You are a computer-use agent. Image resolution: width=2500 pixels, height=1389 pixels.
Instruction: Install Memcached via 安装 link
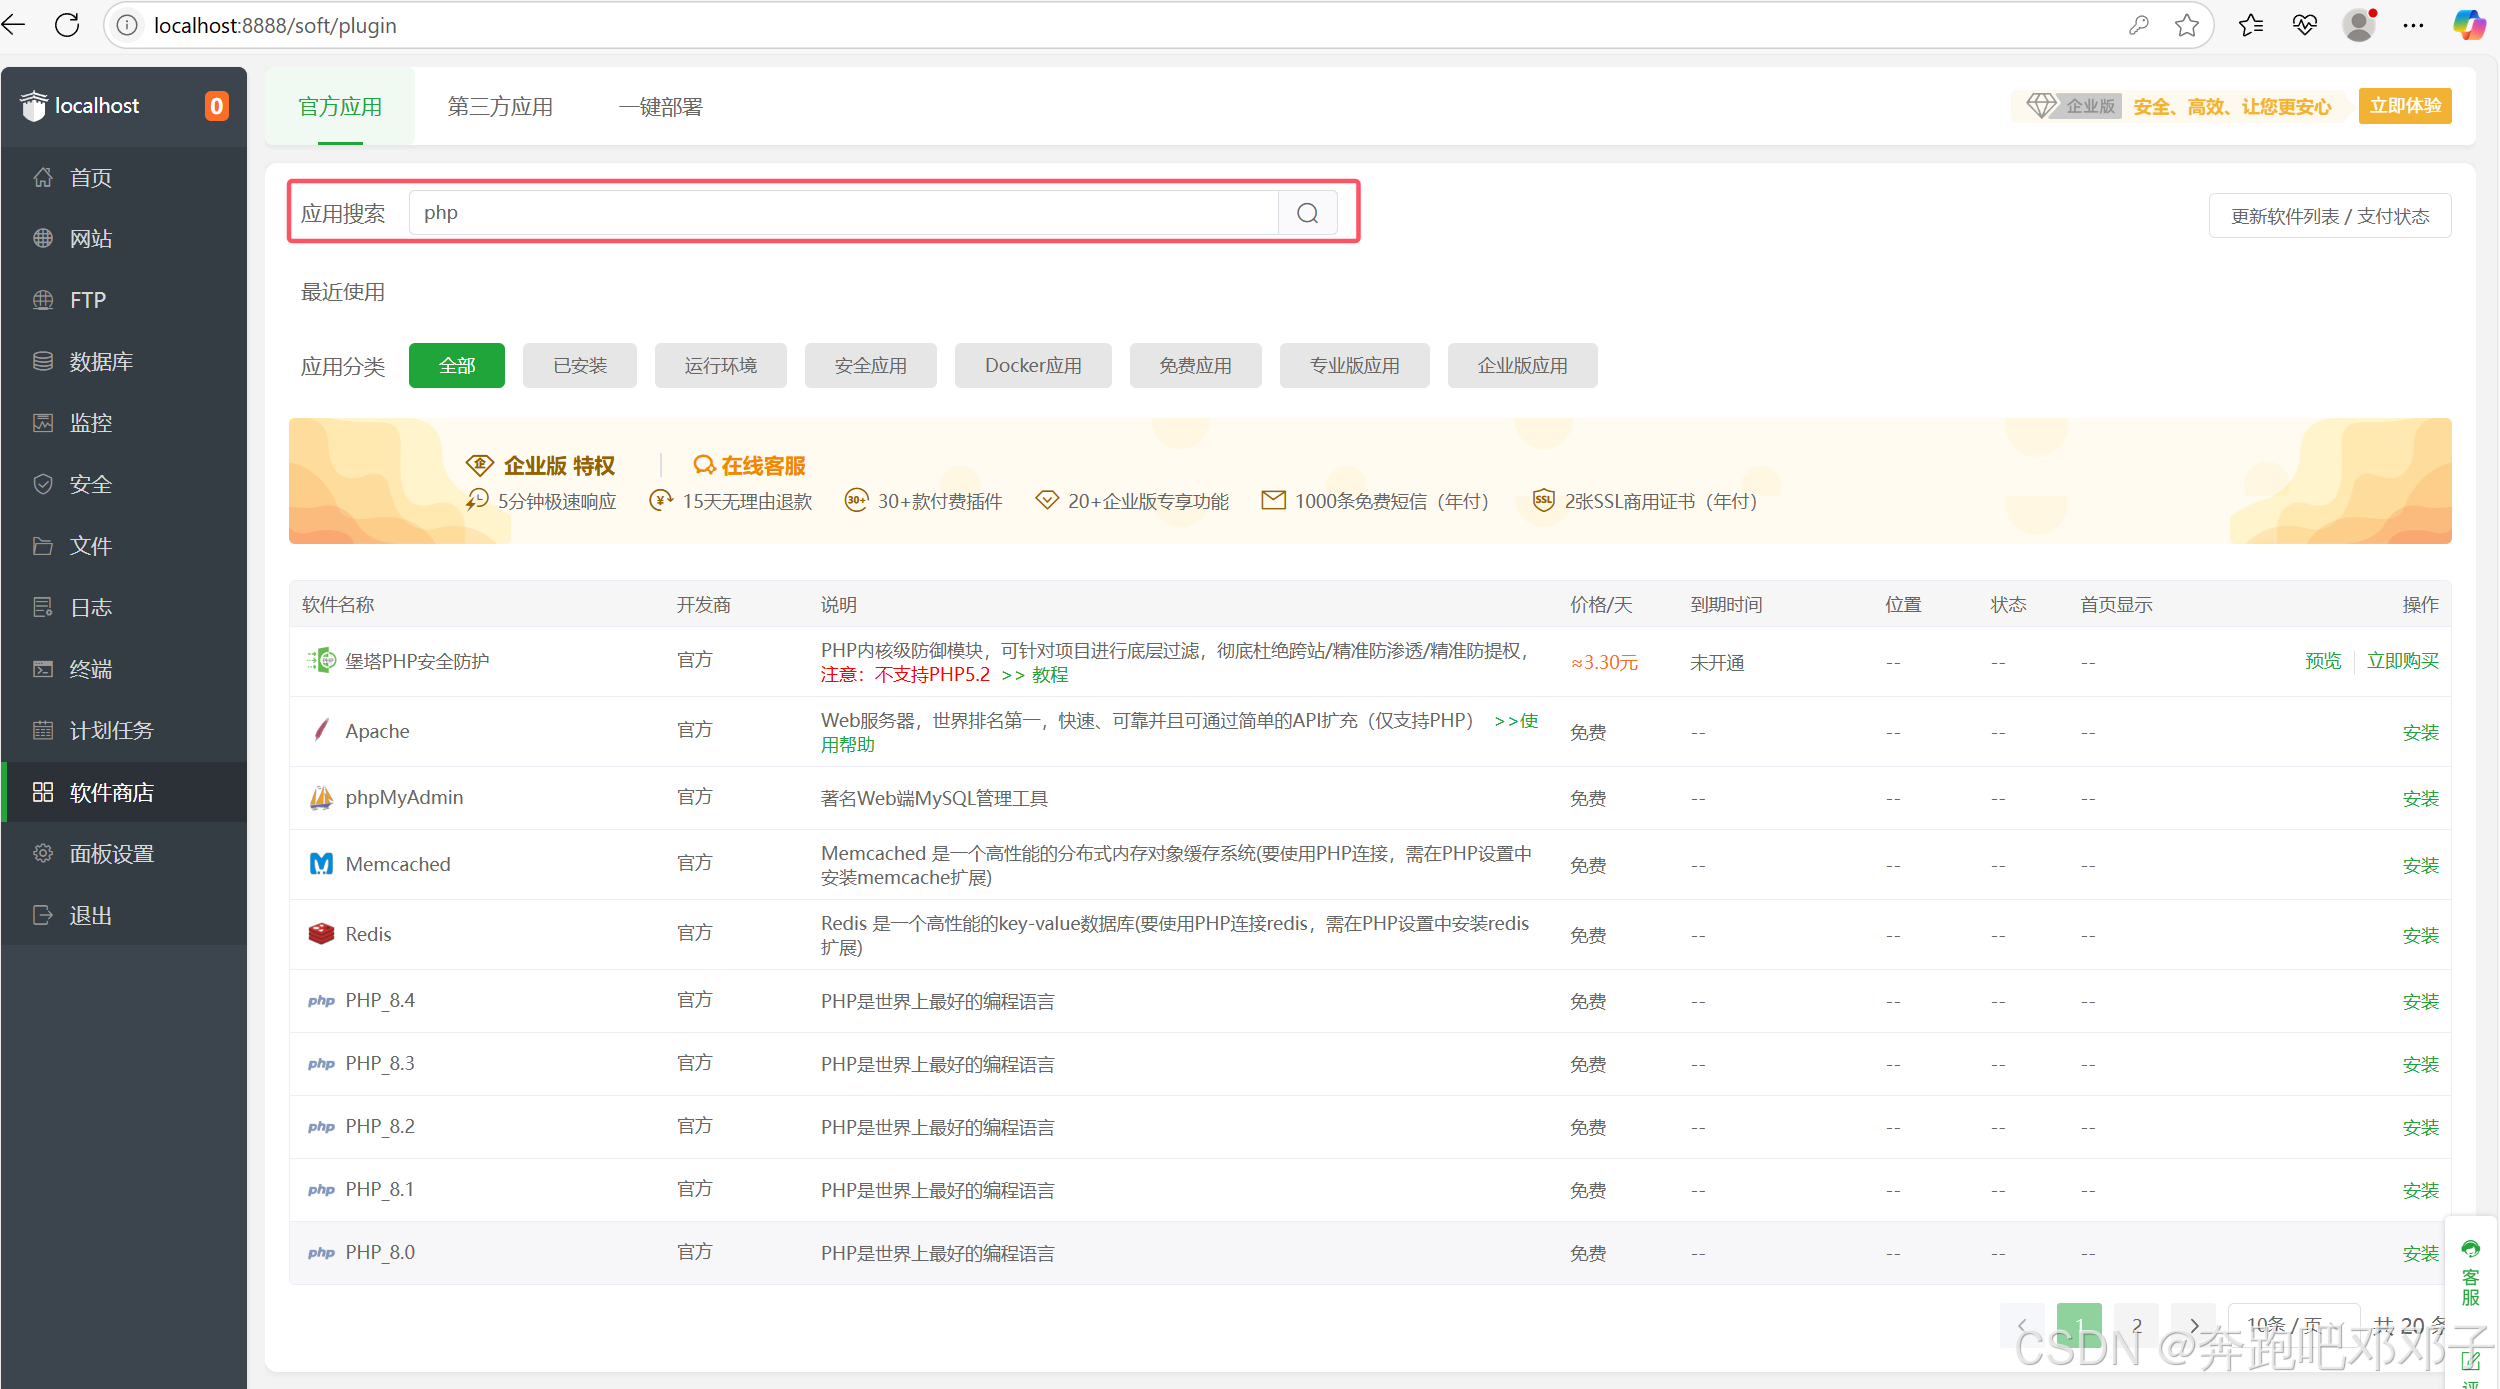point(2421,865)
